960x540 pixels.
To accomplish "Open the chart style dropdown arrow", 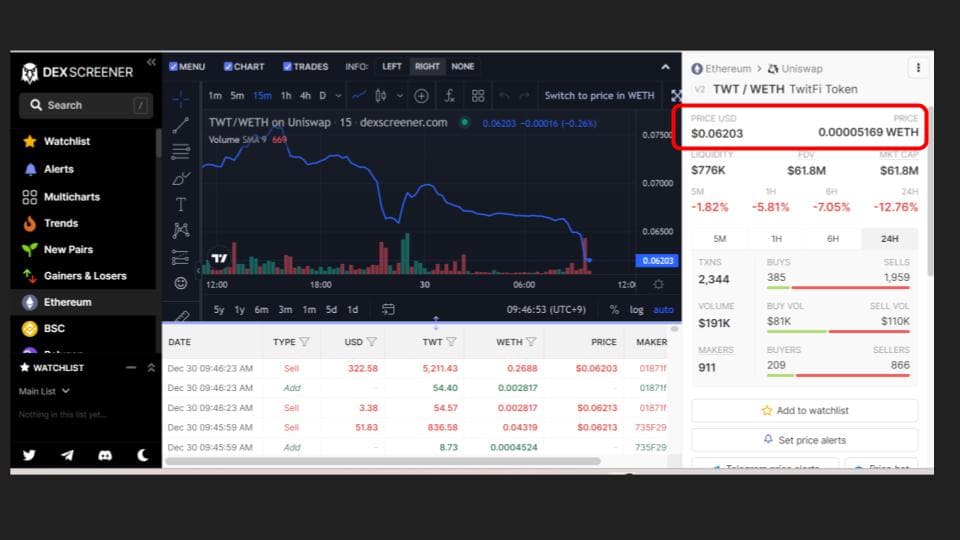I will pyautogui.click(x=400, y=96).
